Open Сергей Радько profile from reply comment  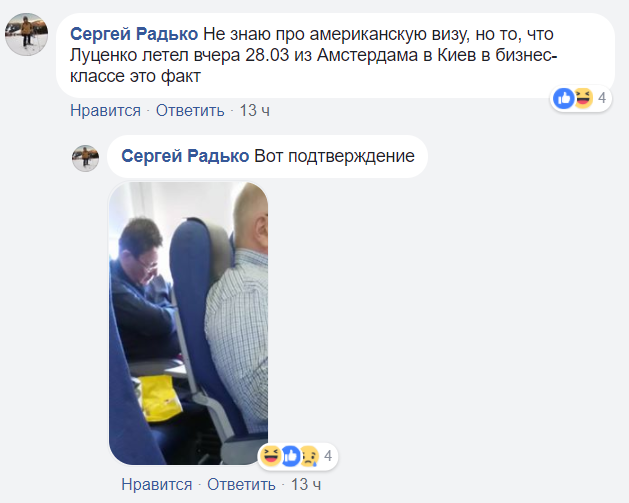(x=185, y=156)
